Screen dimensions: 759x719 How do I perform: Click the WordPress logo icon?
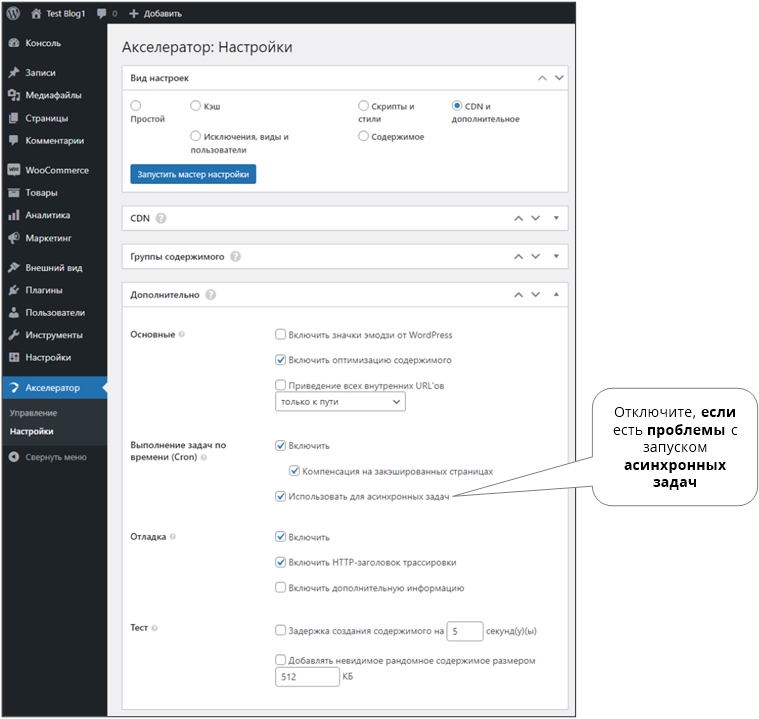coord(13,14)
